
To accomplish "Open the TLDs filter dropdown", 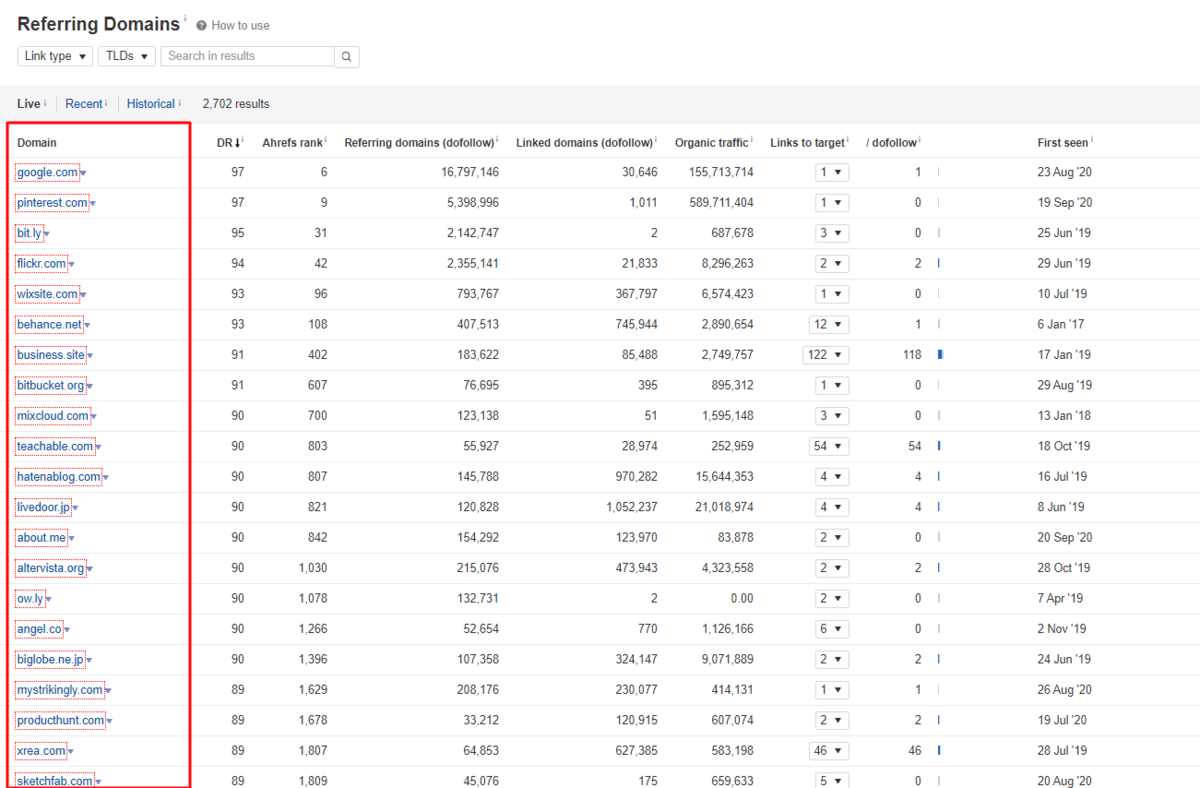I will point(127,56).
